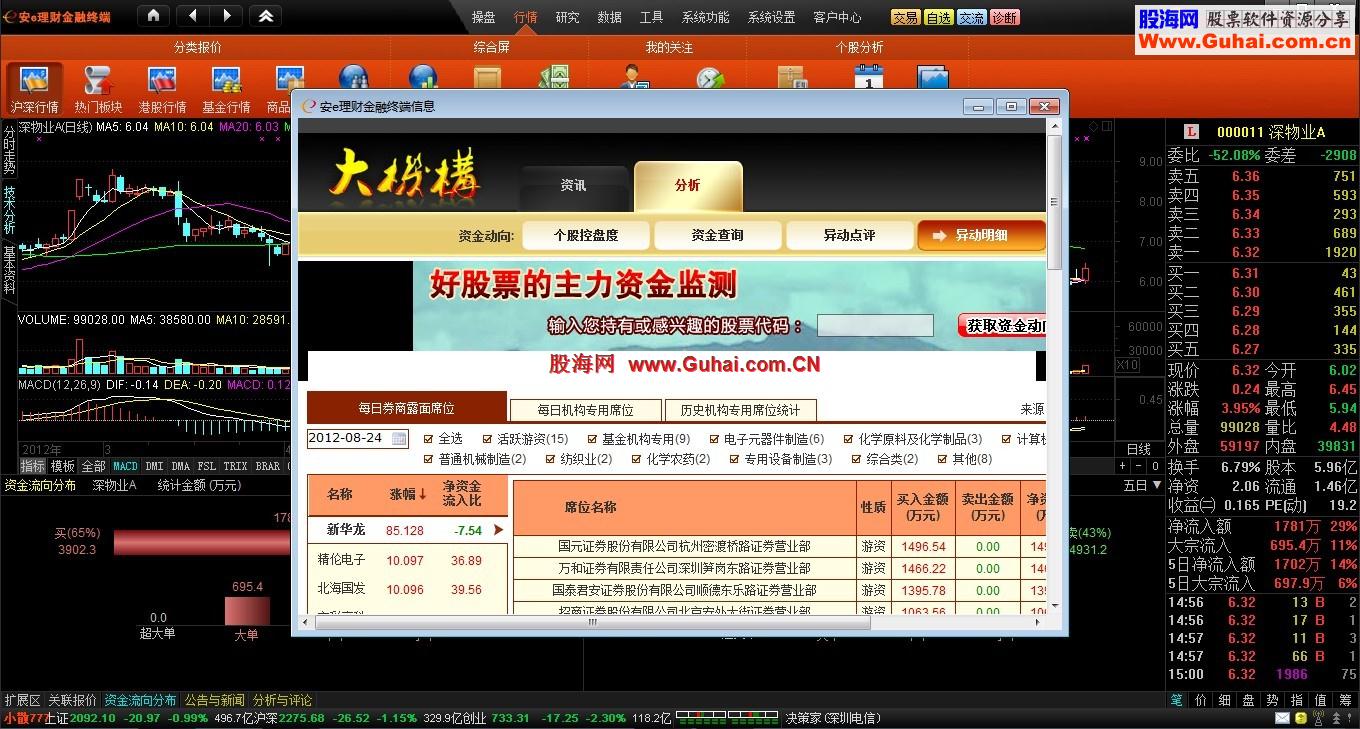The image size is (1360, 729).
Task: Click the 2012-08-24 date field
Action: [x=357, y=438]
